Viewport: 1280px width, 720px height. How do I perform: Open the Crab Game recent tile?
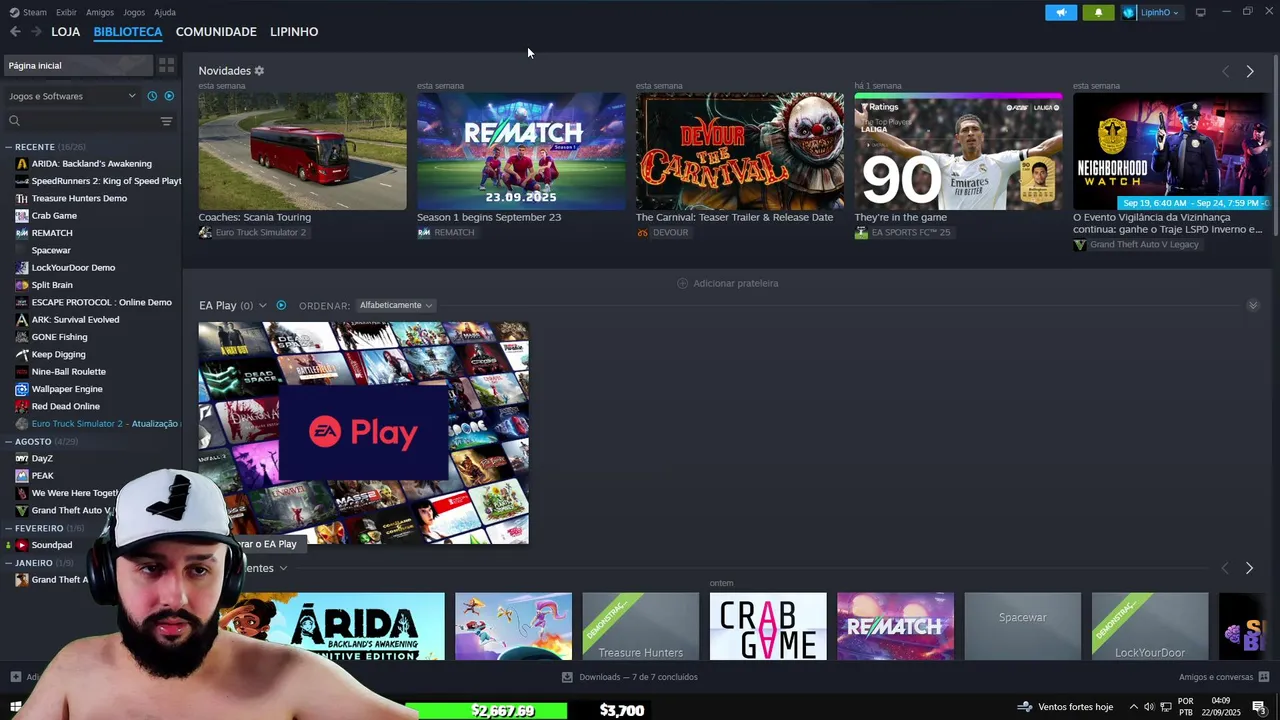(768, 626)
